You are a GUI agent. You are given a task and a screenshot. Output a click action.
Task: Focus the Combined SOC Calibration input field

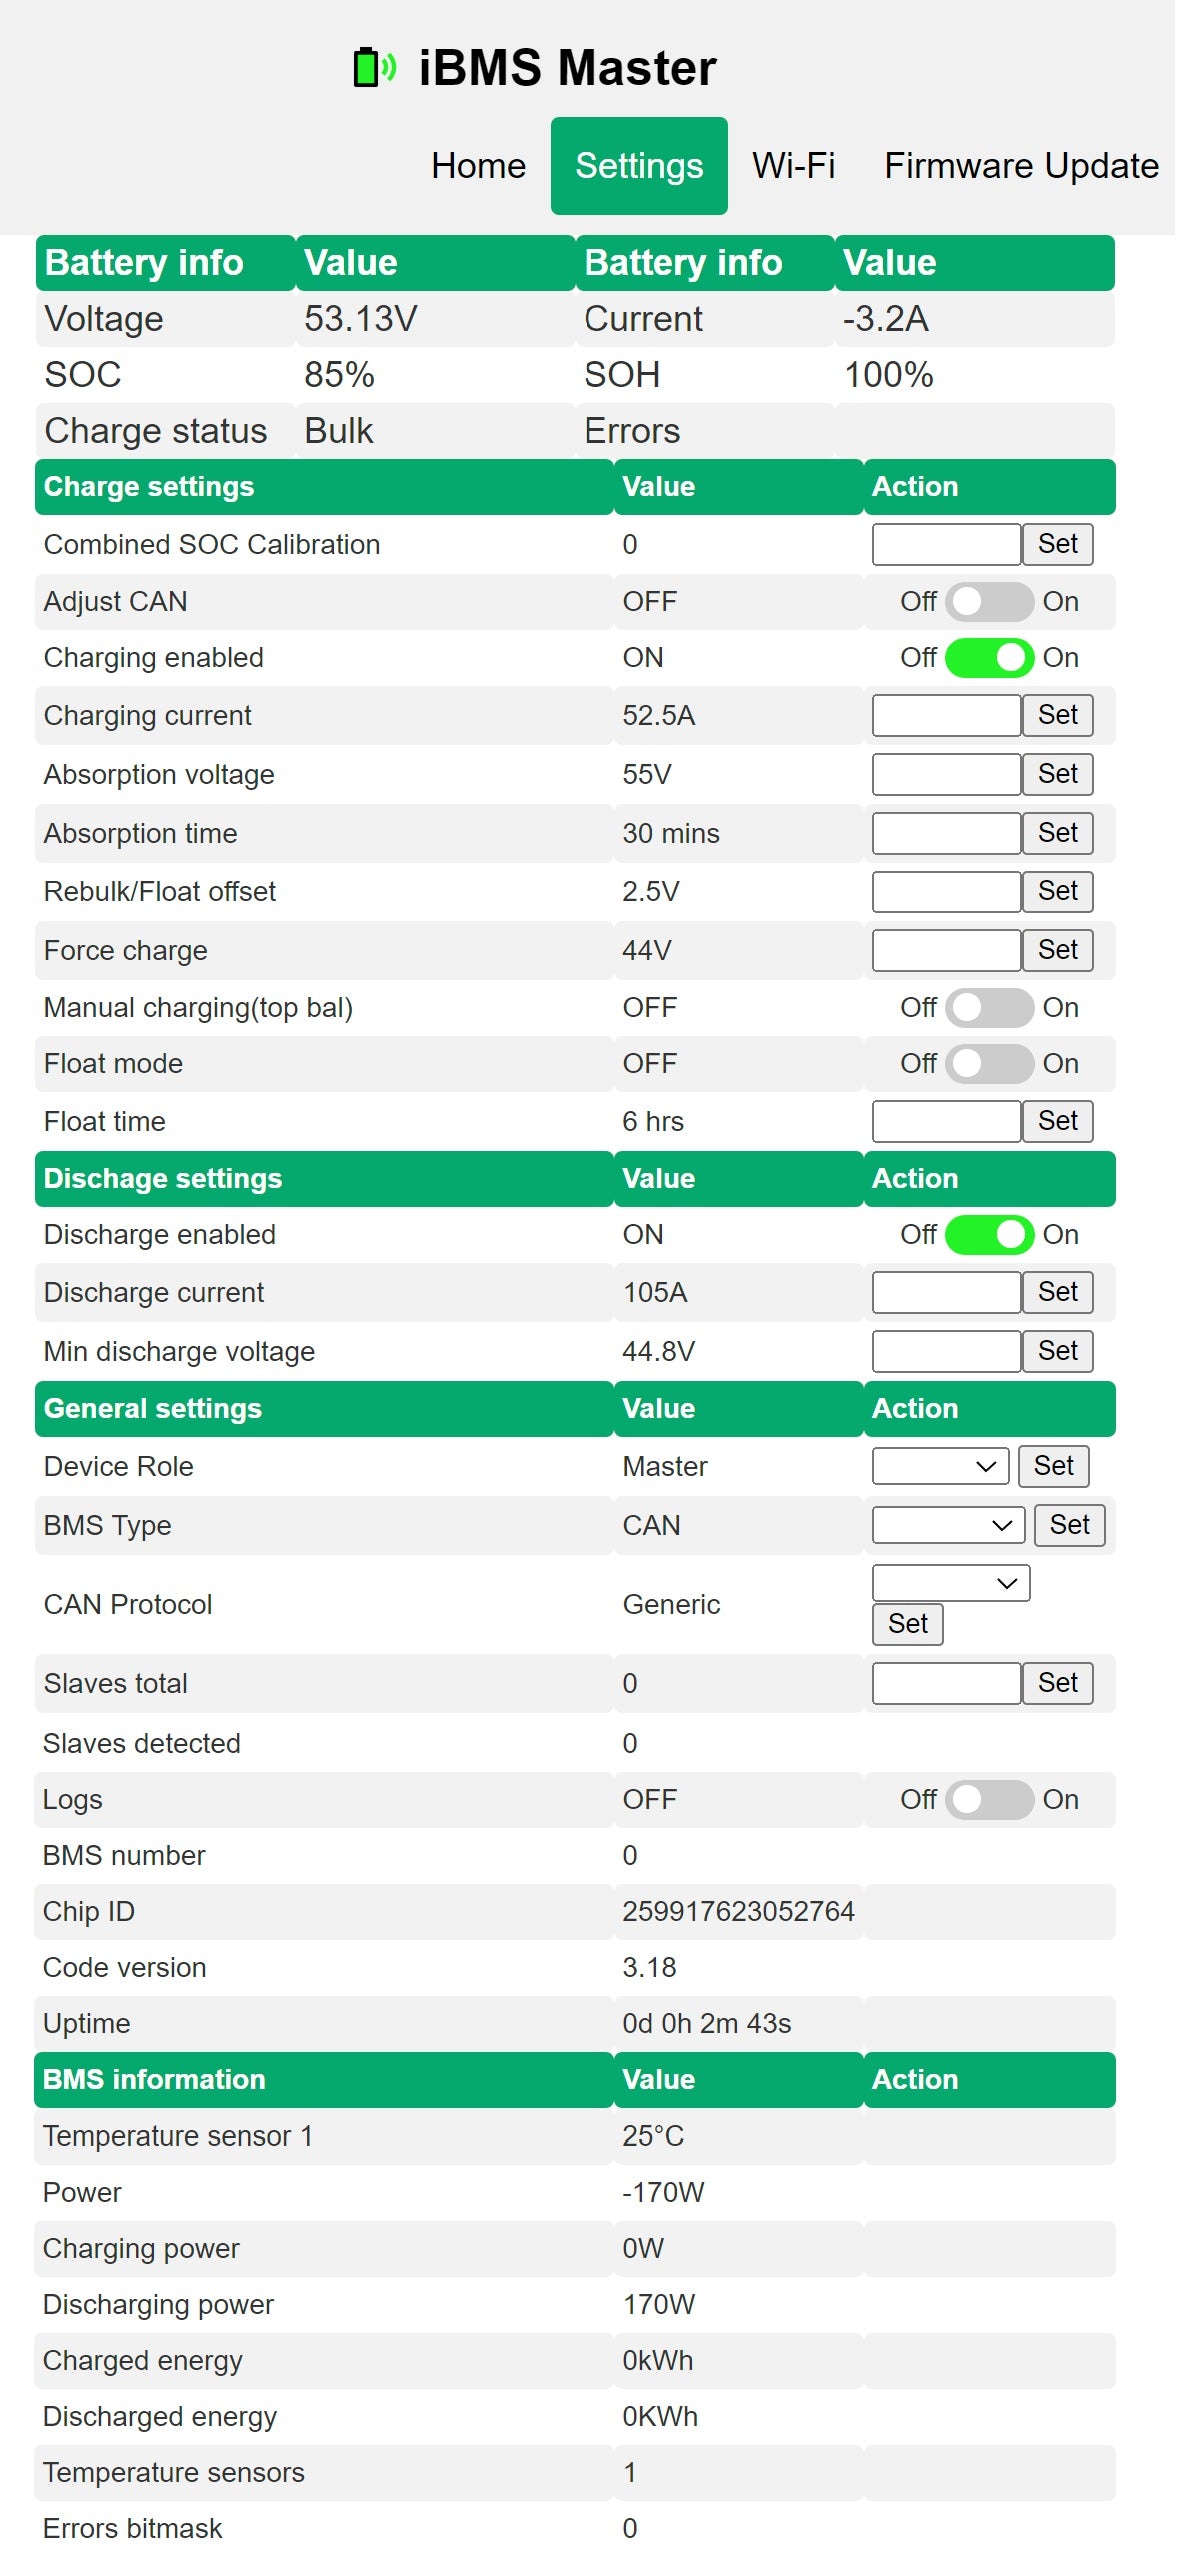(x=945, y=545)
